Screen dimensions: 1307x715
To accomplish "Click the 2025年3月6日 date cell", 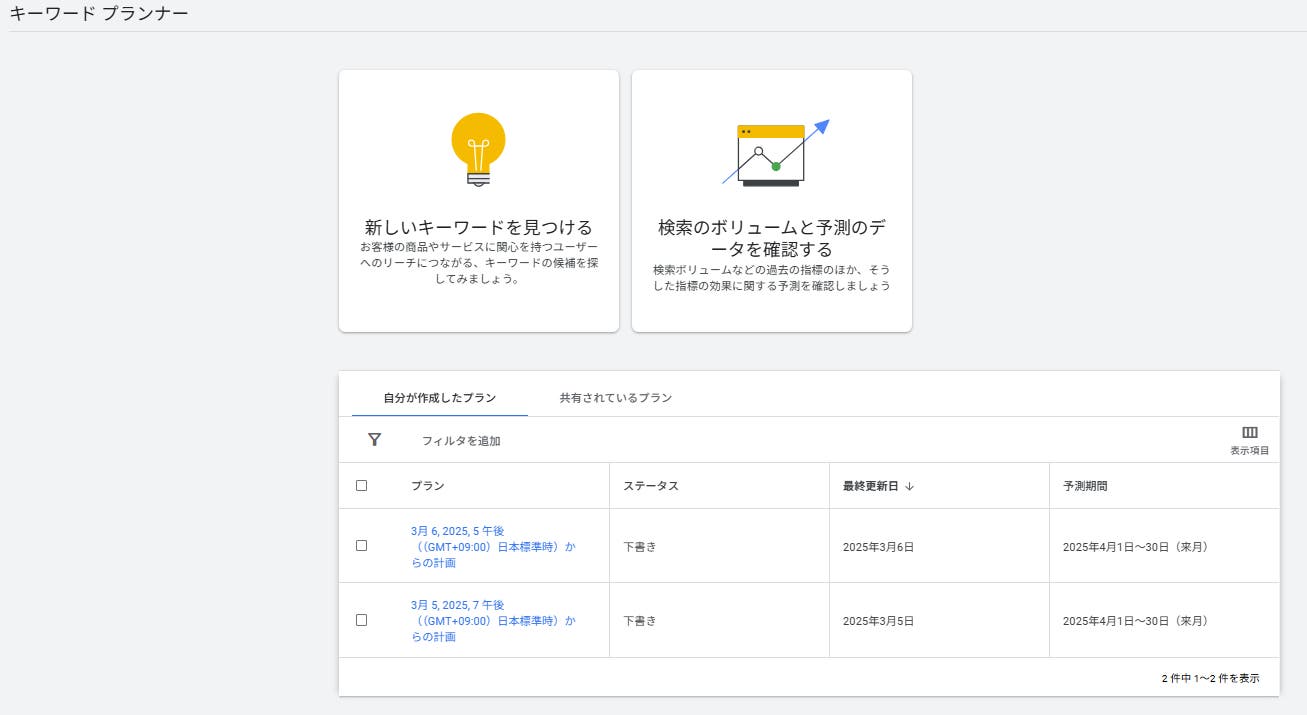I will (879, 547).
